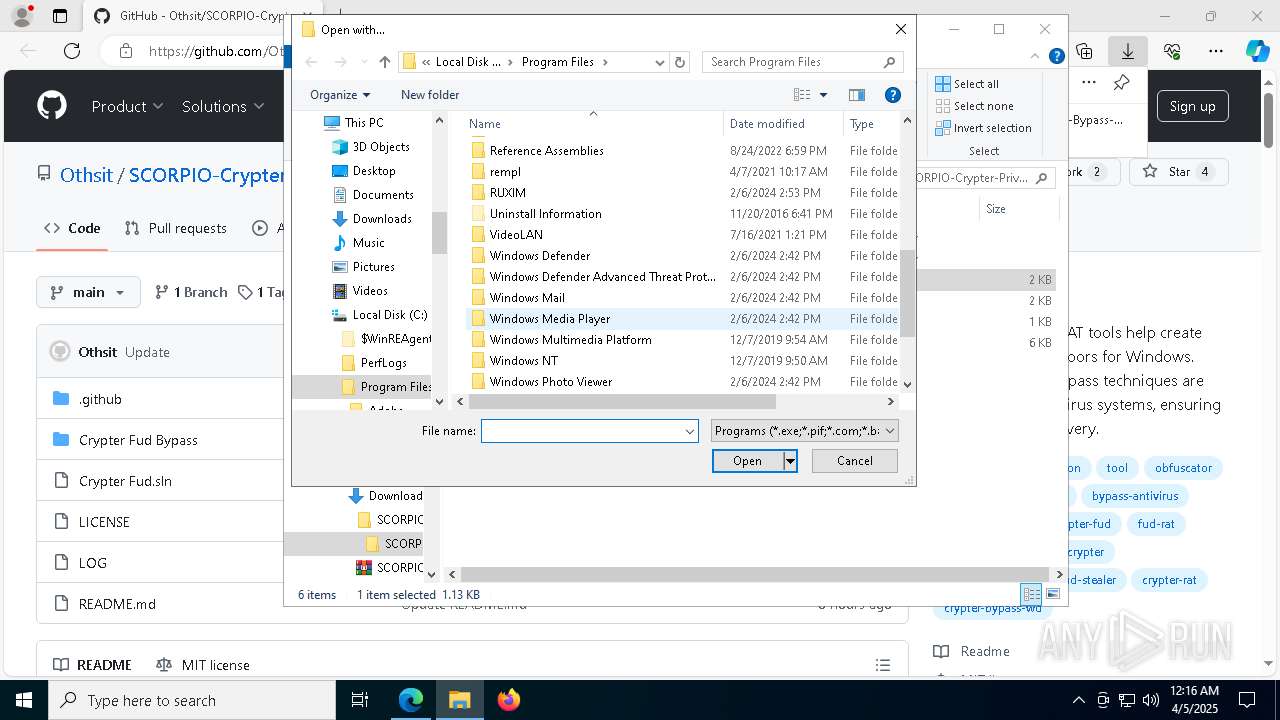Open the LICENSE file in repository
This screenshot has width=1280, height=720.
coord(104,522)
